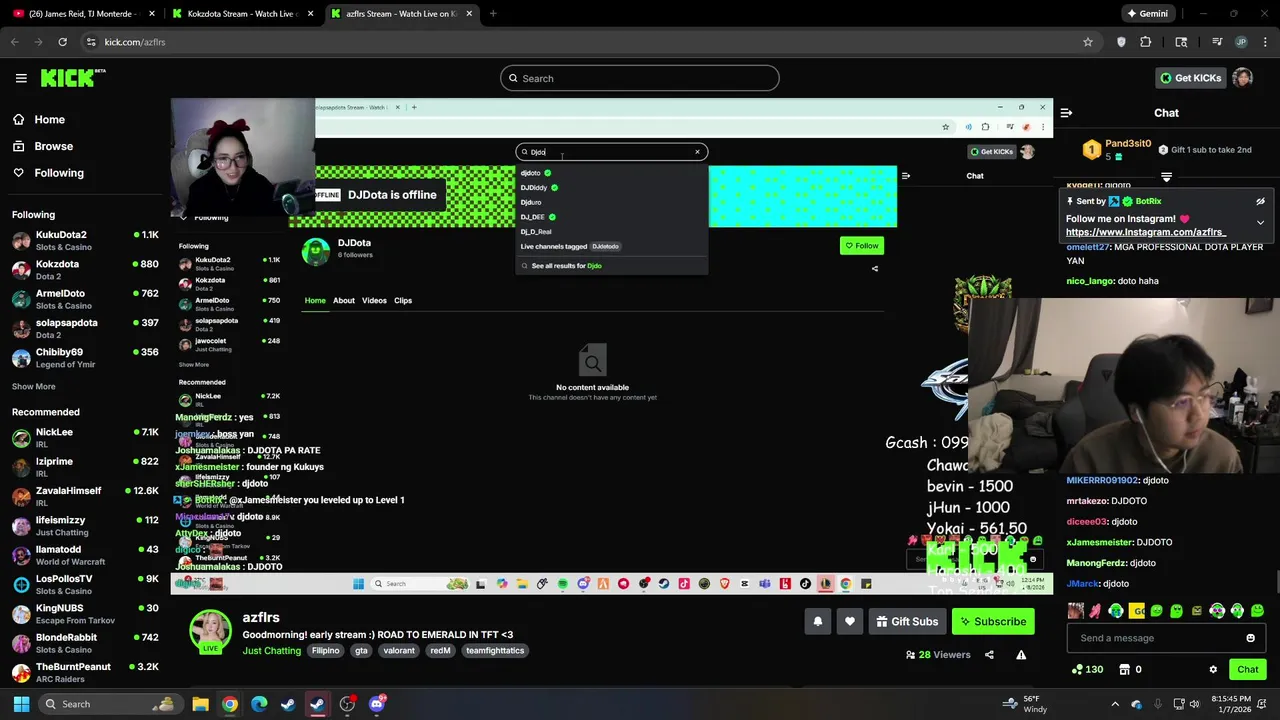This screenshot has width=1280, height=720.
Task: Send message with Chat button
Action: 1248,669
